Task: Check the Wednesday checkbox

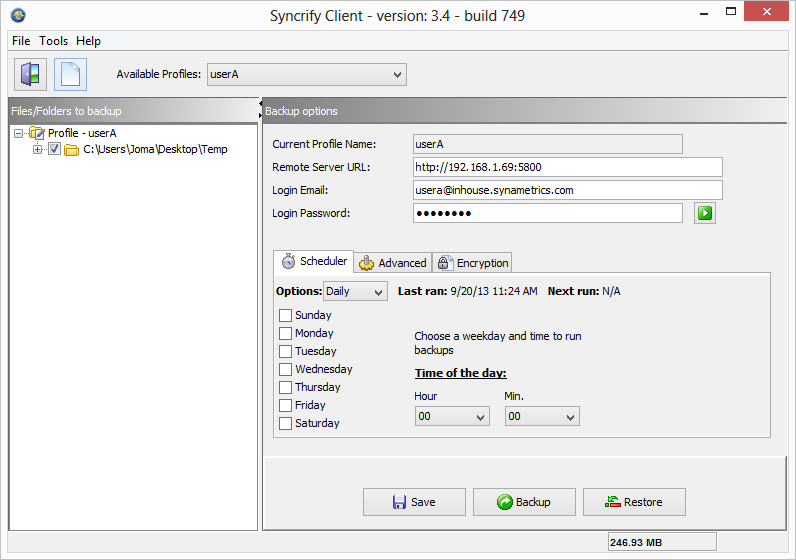Action: (x=285, y=369)
